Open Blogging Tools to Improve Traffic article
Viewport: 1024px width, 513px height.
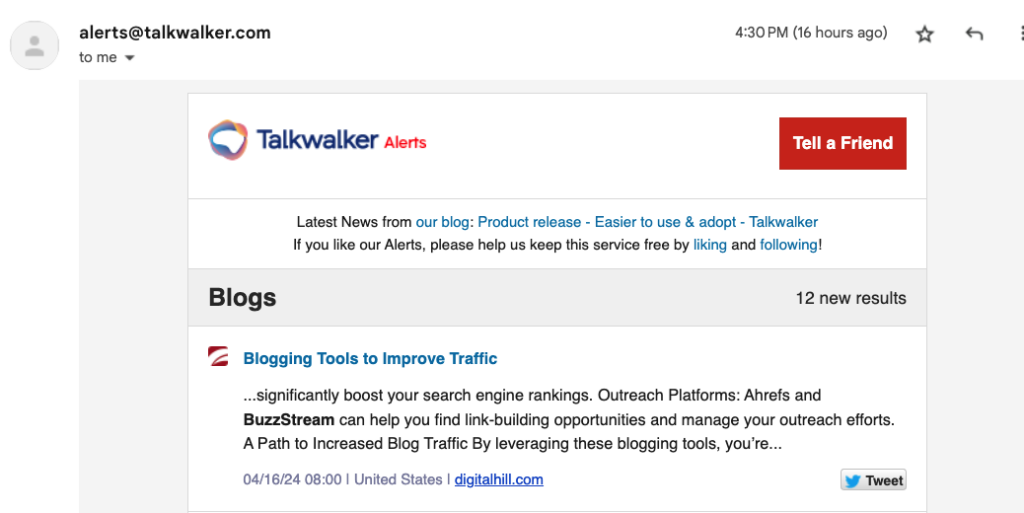[x=370, y=358]
